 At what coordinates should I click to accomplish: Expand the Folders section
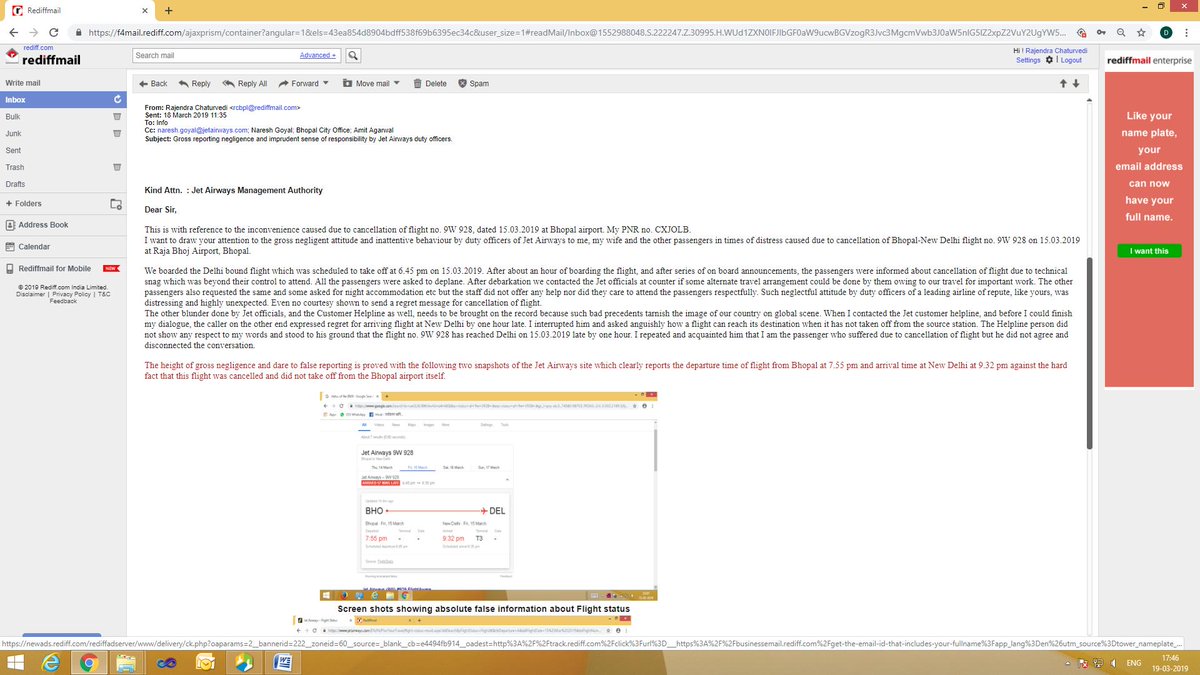(24, 204)
